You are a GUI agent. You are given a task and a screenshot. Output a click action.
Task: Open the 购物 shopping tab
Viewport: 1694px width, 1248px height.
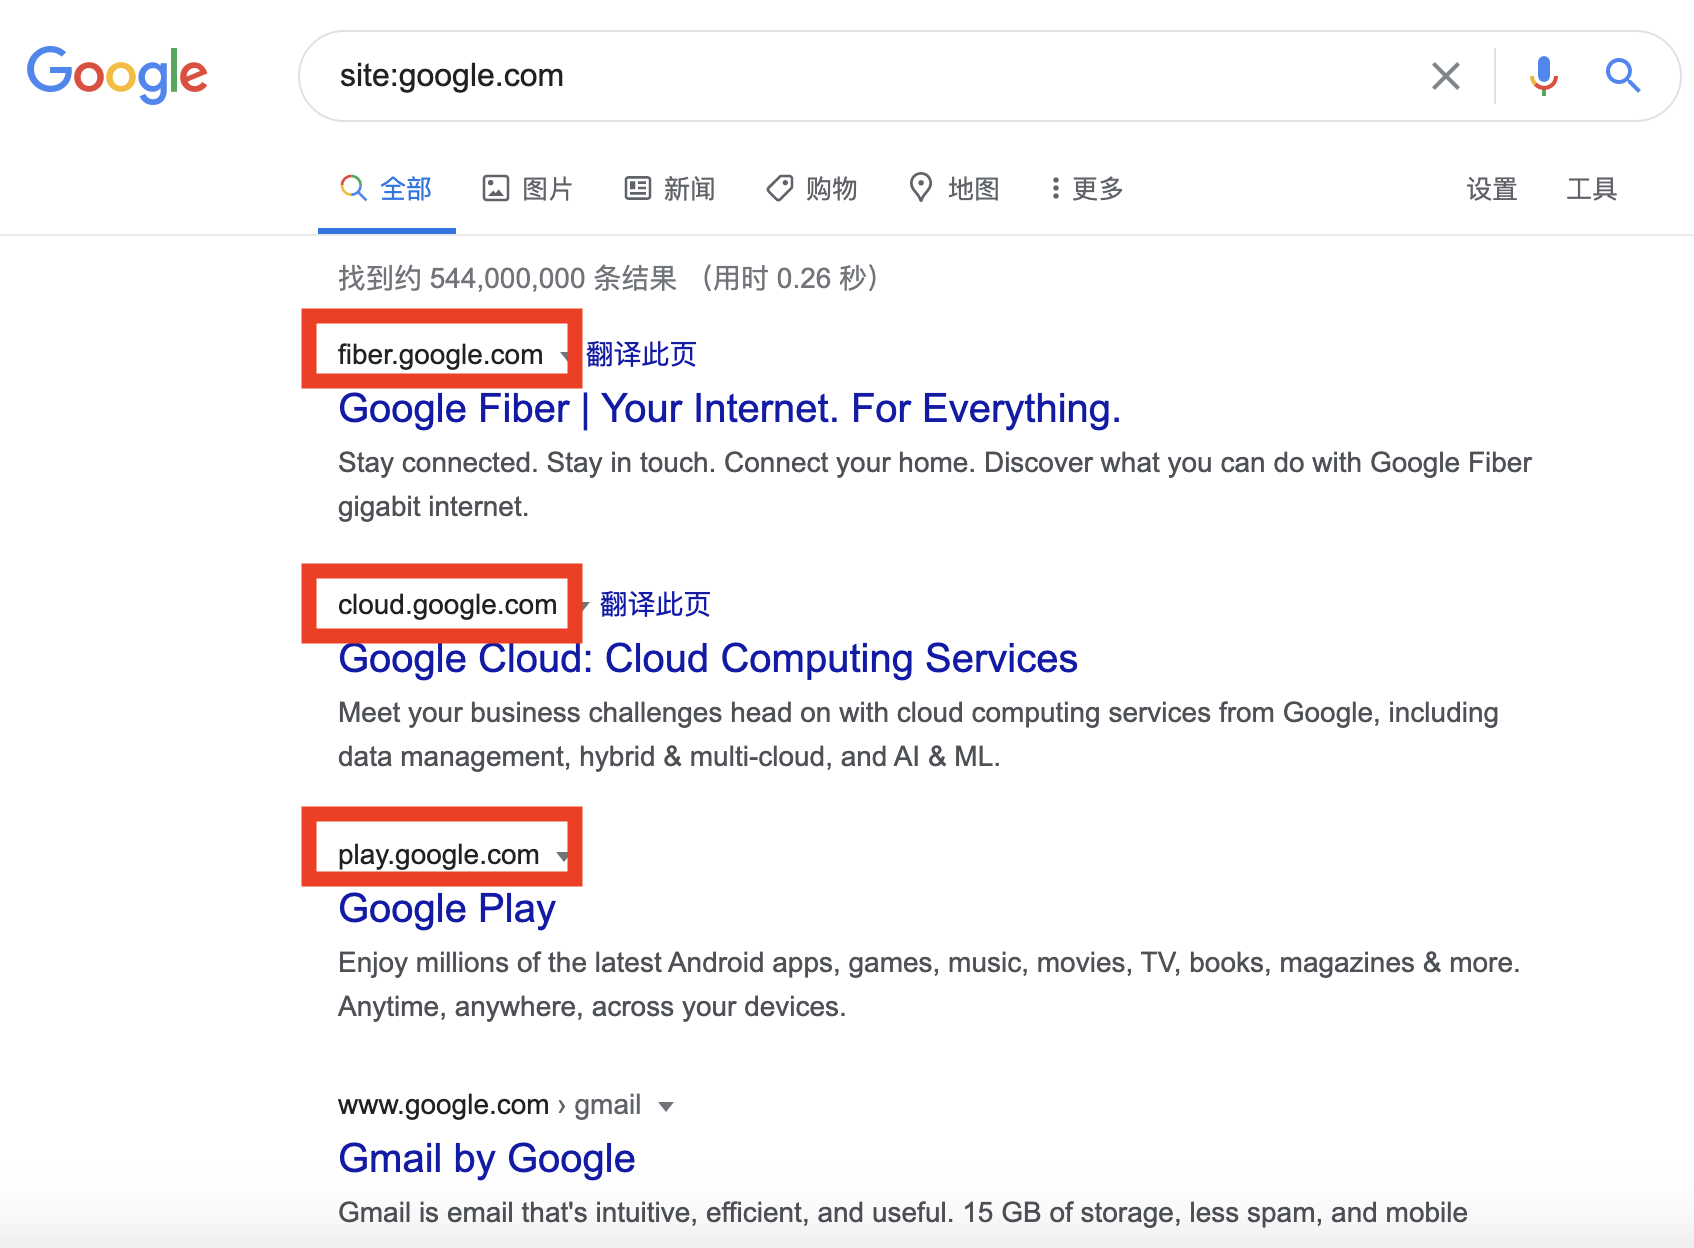(x=811, y=189)
